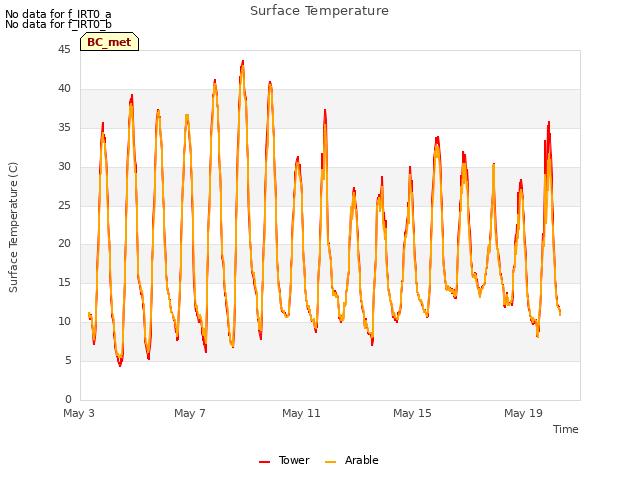Screen dimensions: 640x480
Task: Click the Surface Temperature (C) y-axis title
Action: point(13,227)
